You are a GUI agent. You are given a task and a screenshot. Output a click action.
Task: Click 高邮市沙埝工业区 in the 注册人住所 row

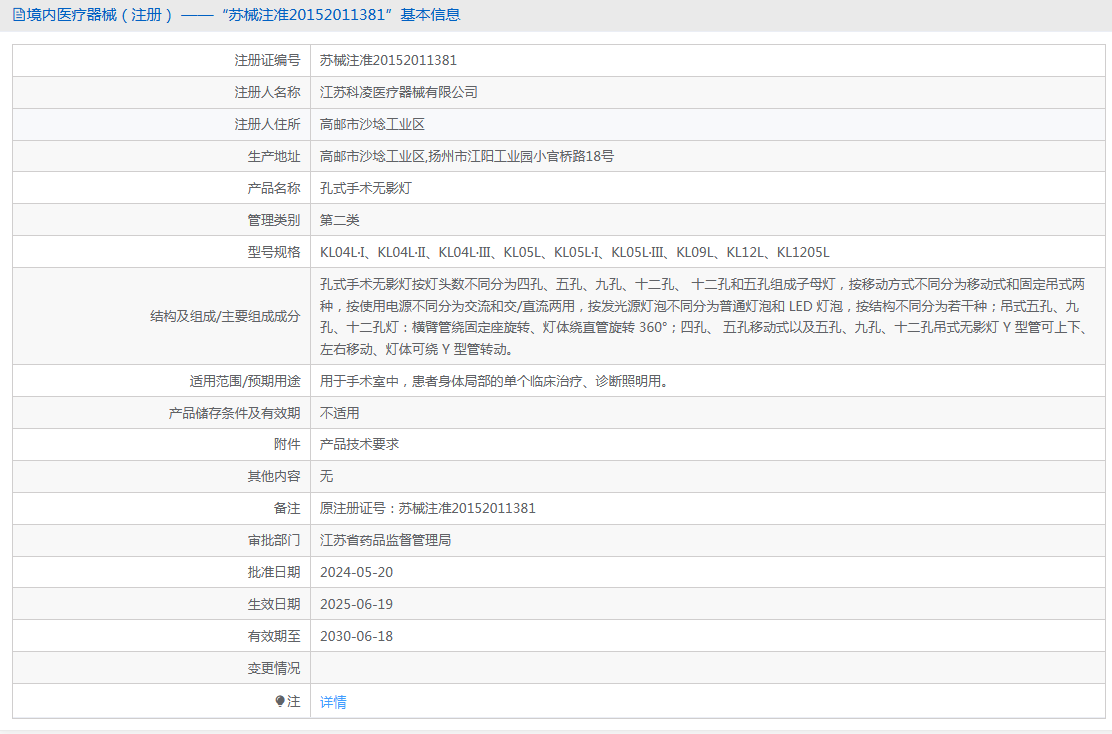point(372,124)
